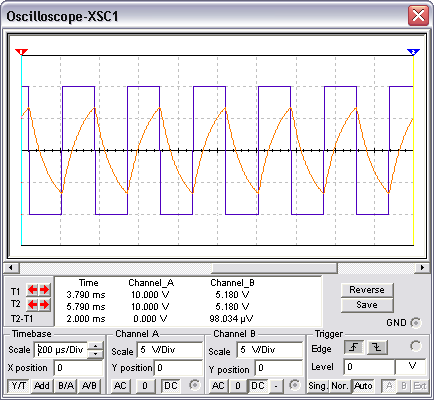The height and width of the screenshot is (400, 434).
Task: Click the red T1 cursor marker triangle
Action: coord(21,52)
